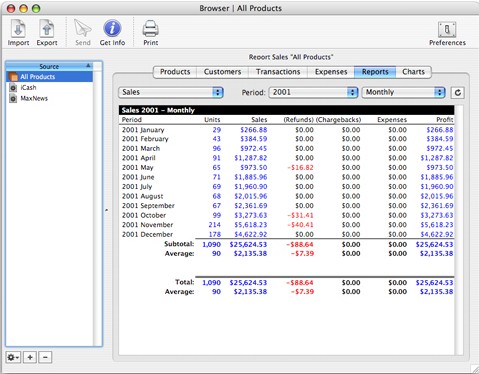Click the 2001 November row label
The image size is (479, 374).
click(x=147, y=225)
